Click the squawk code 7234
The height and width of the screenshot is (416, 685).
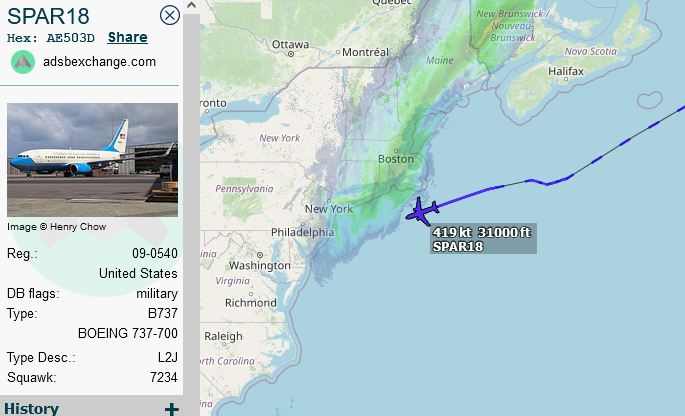tap(164, 378)
